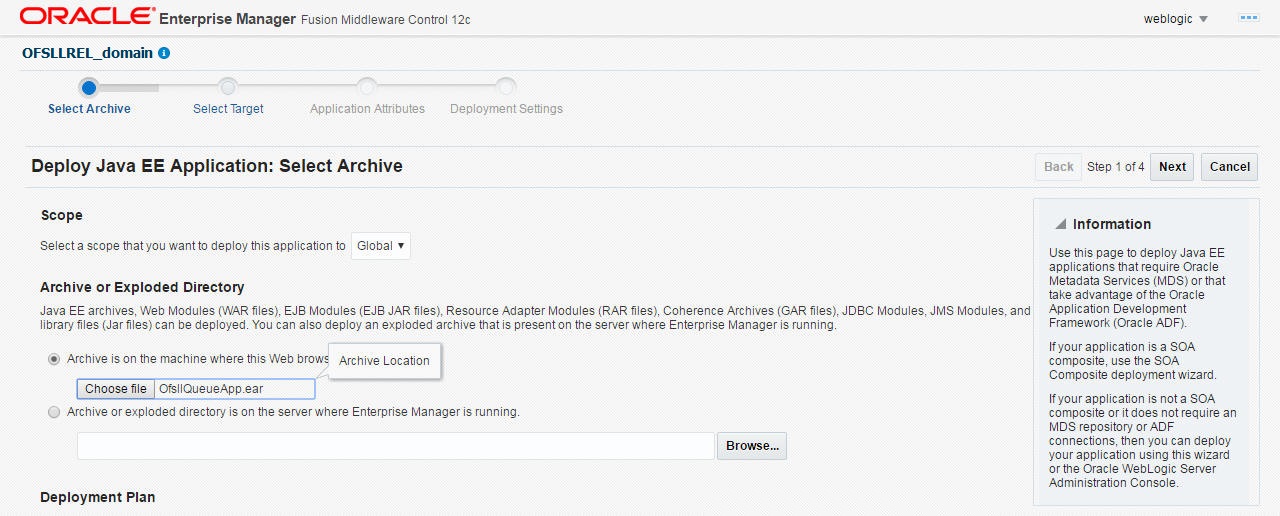Click the Choose file button
The width and height of the screenshot is (1280, 516).
pyautogui.click(x=116, y=389)
